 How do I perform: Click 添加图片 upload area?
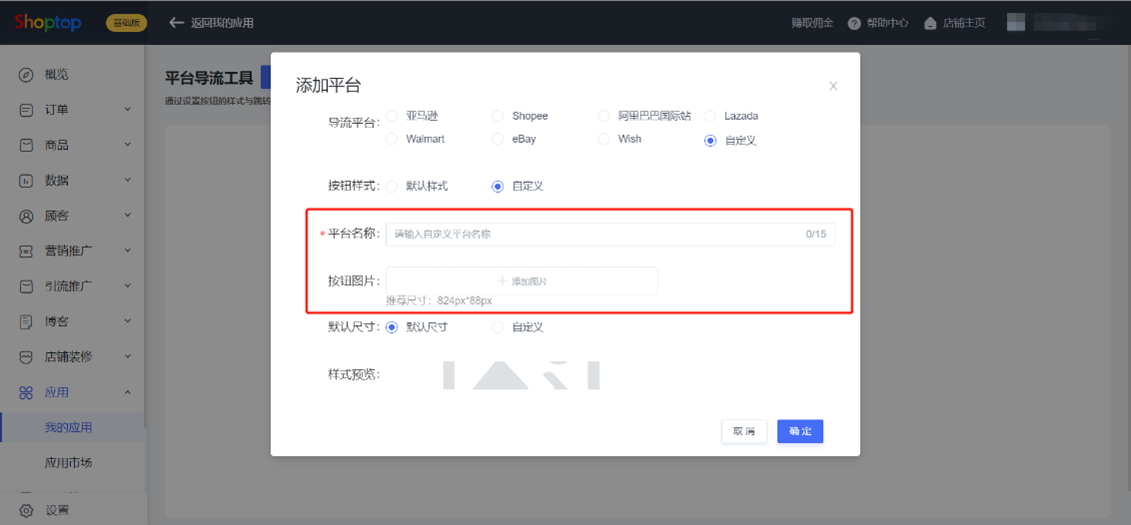click(x=522, y=281)
